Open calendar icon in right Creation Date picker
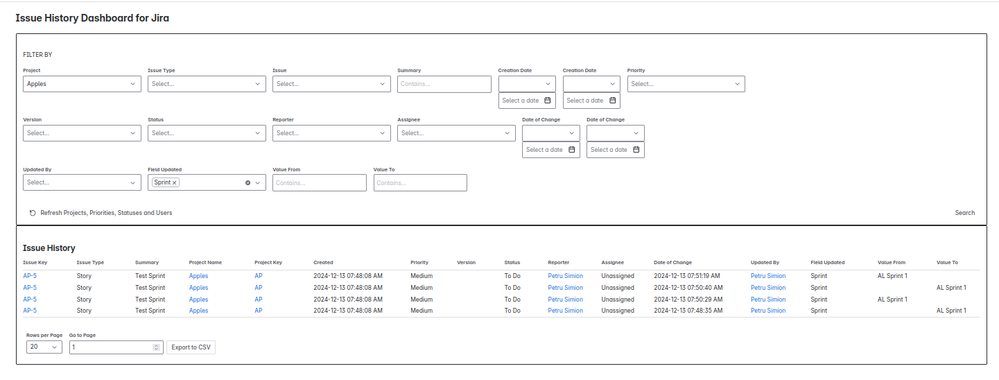 (x=612, y=100)
